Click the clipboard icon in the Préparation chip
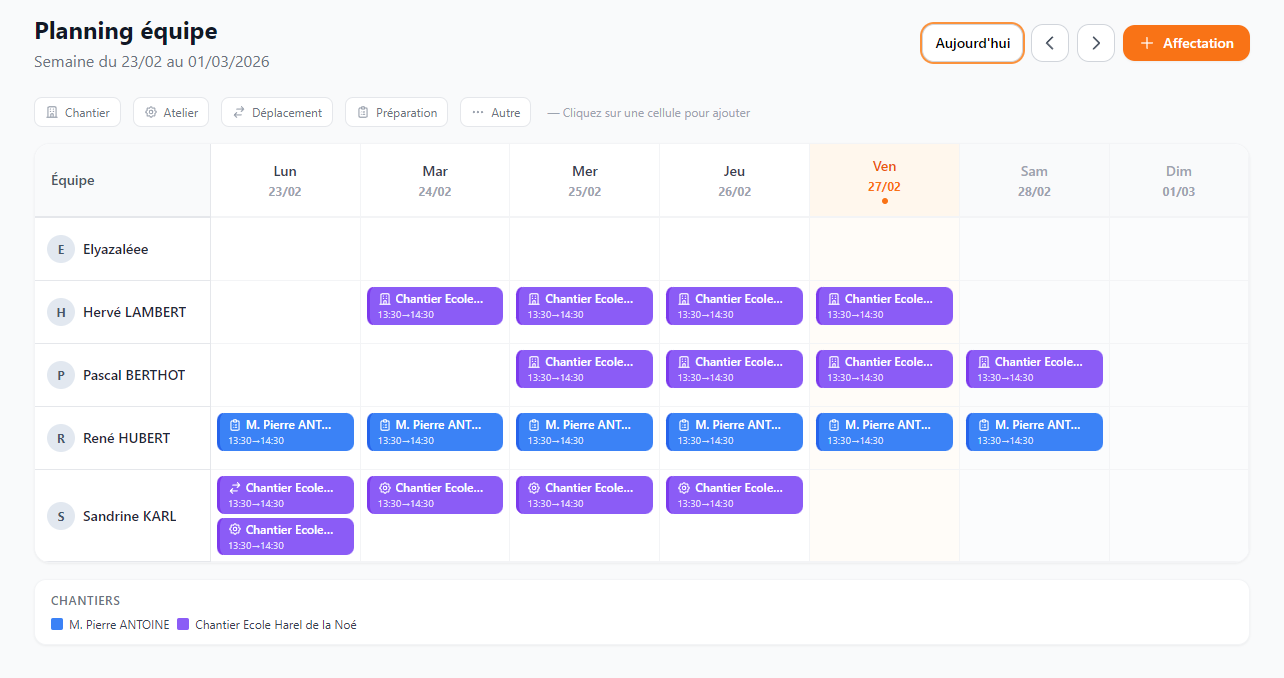The image size is (1284, 678). (x=363, y=113)
